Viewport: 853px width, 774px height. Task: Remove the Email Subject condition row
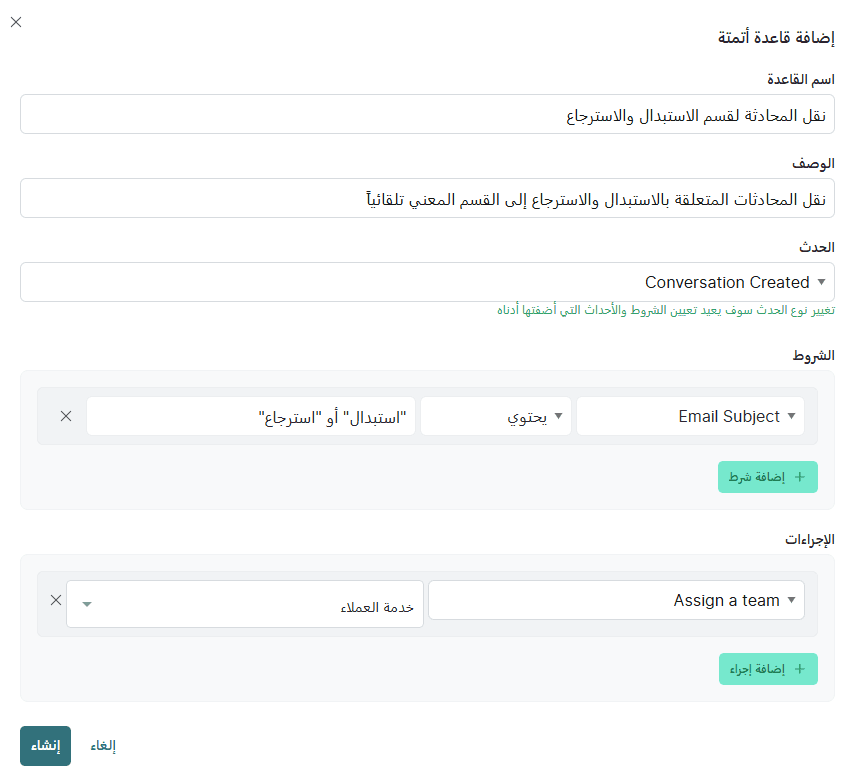(x=66, y=416)
